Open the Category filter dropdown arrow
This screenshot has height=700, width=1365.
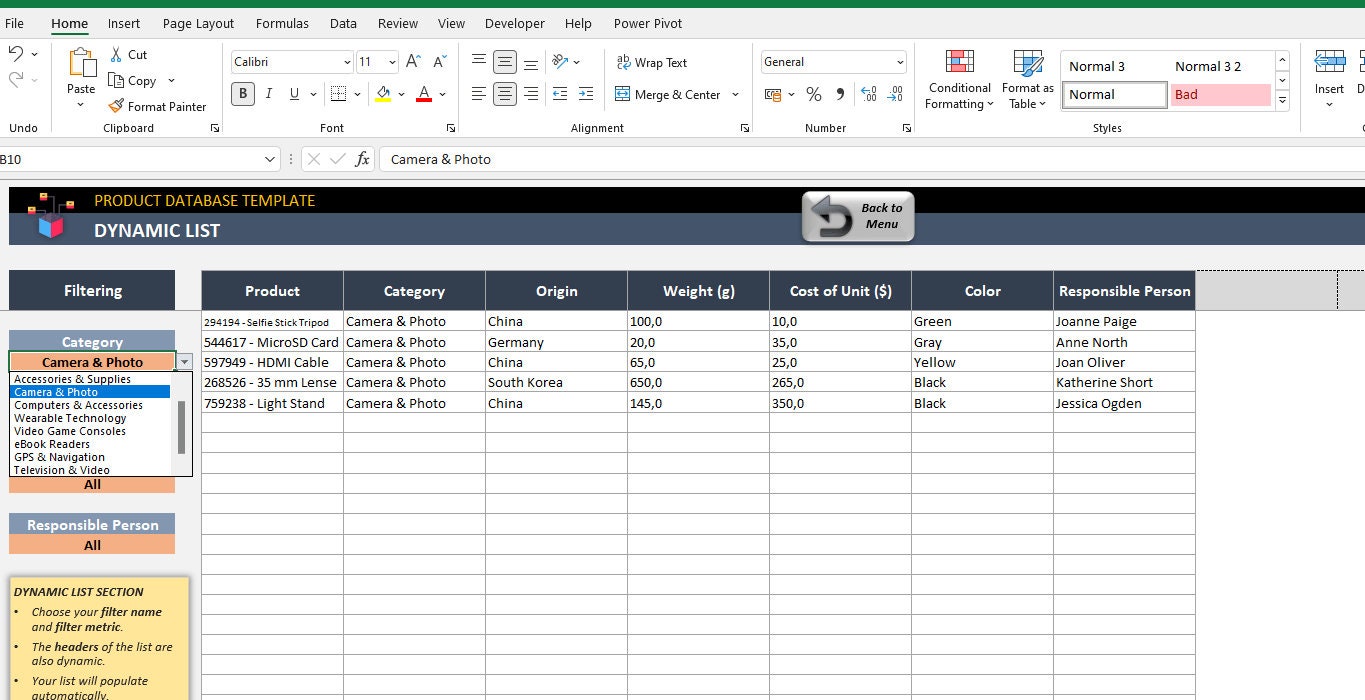click(x=184, y=361)
